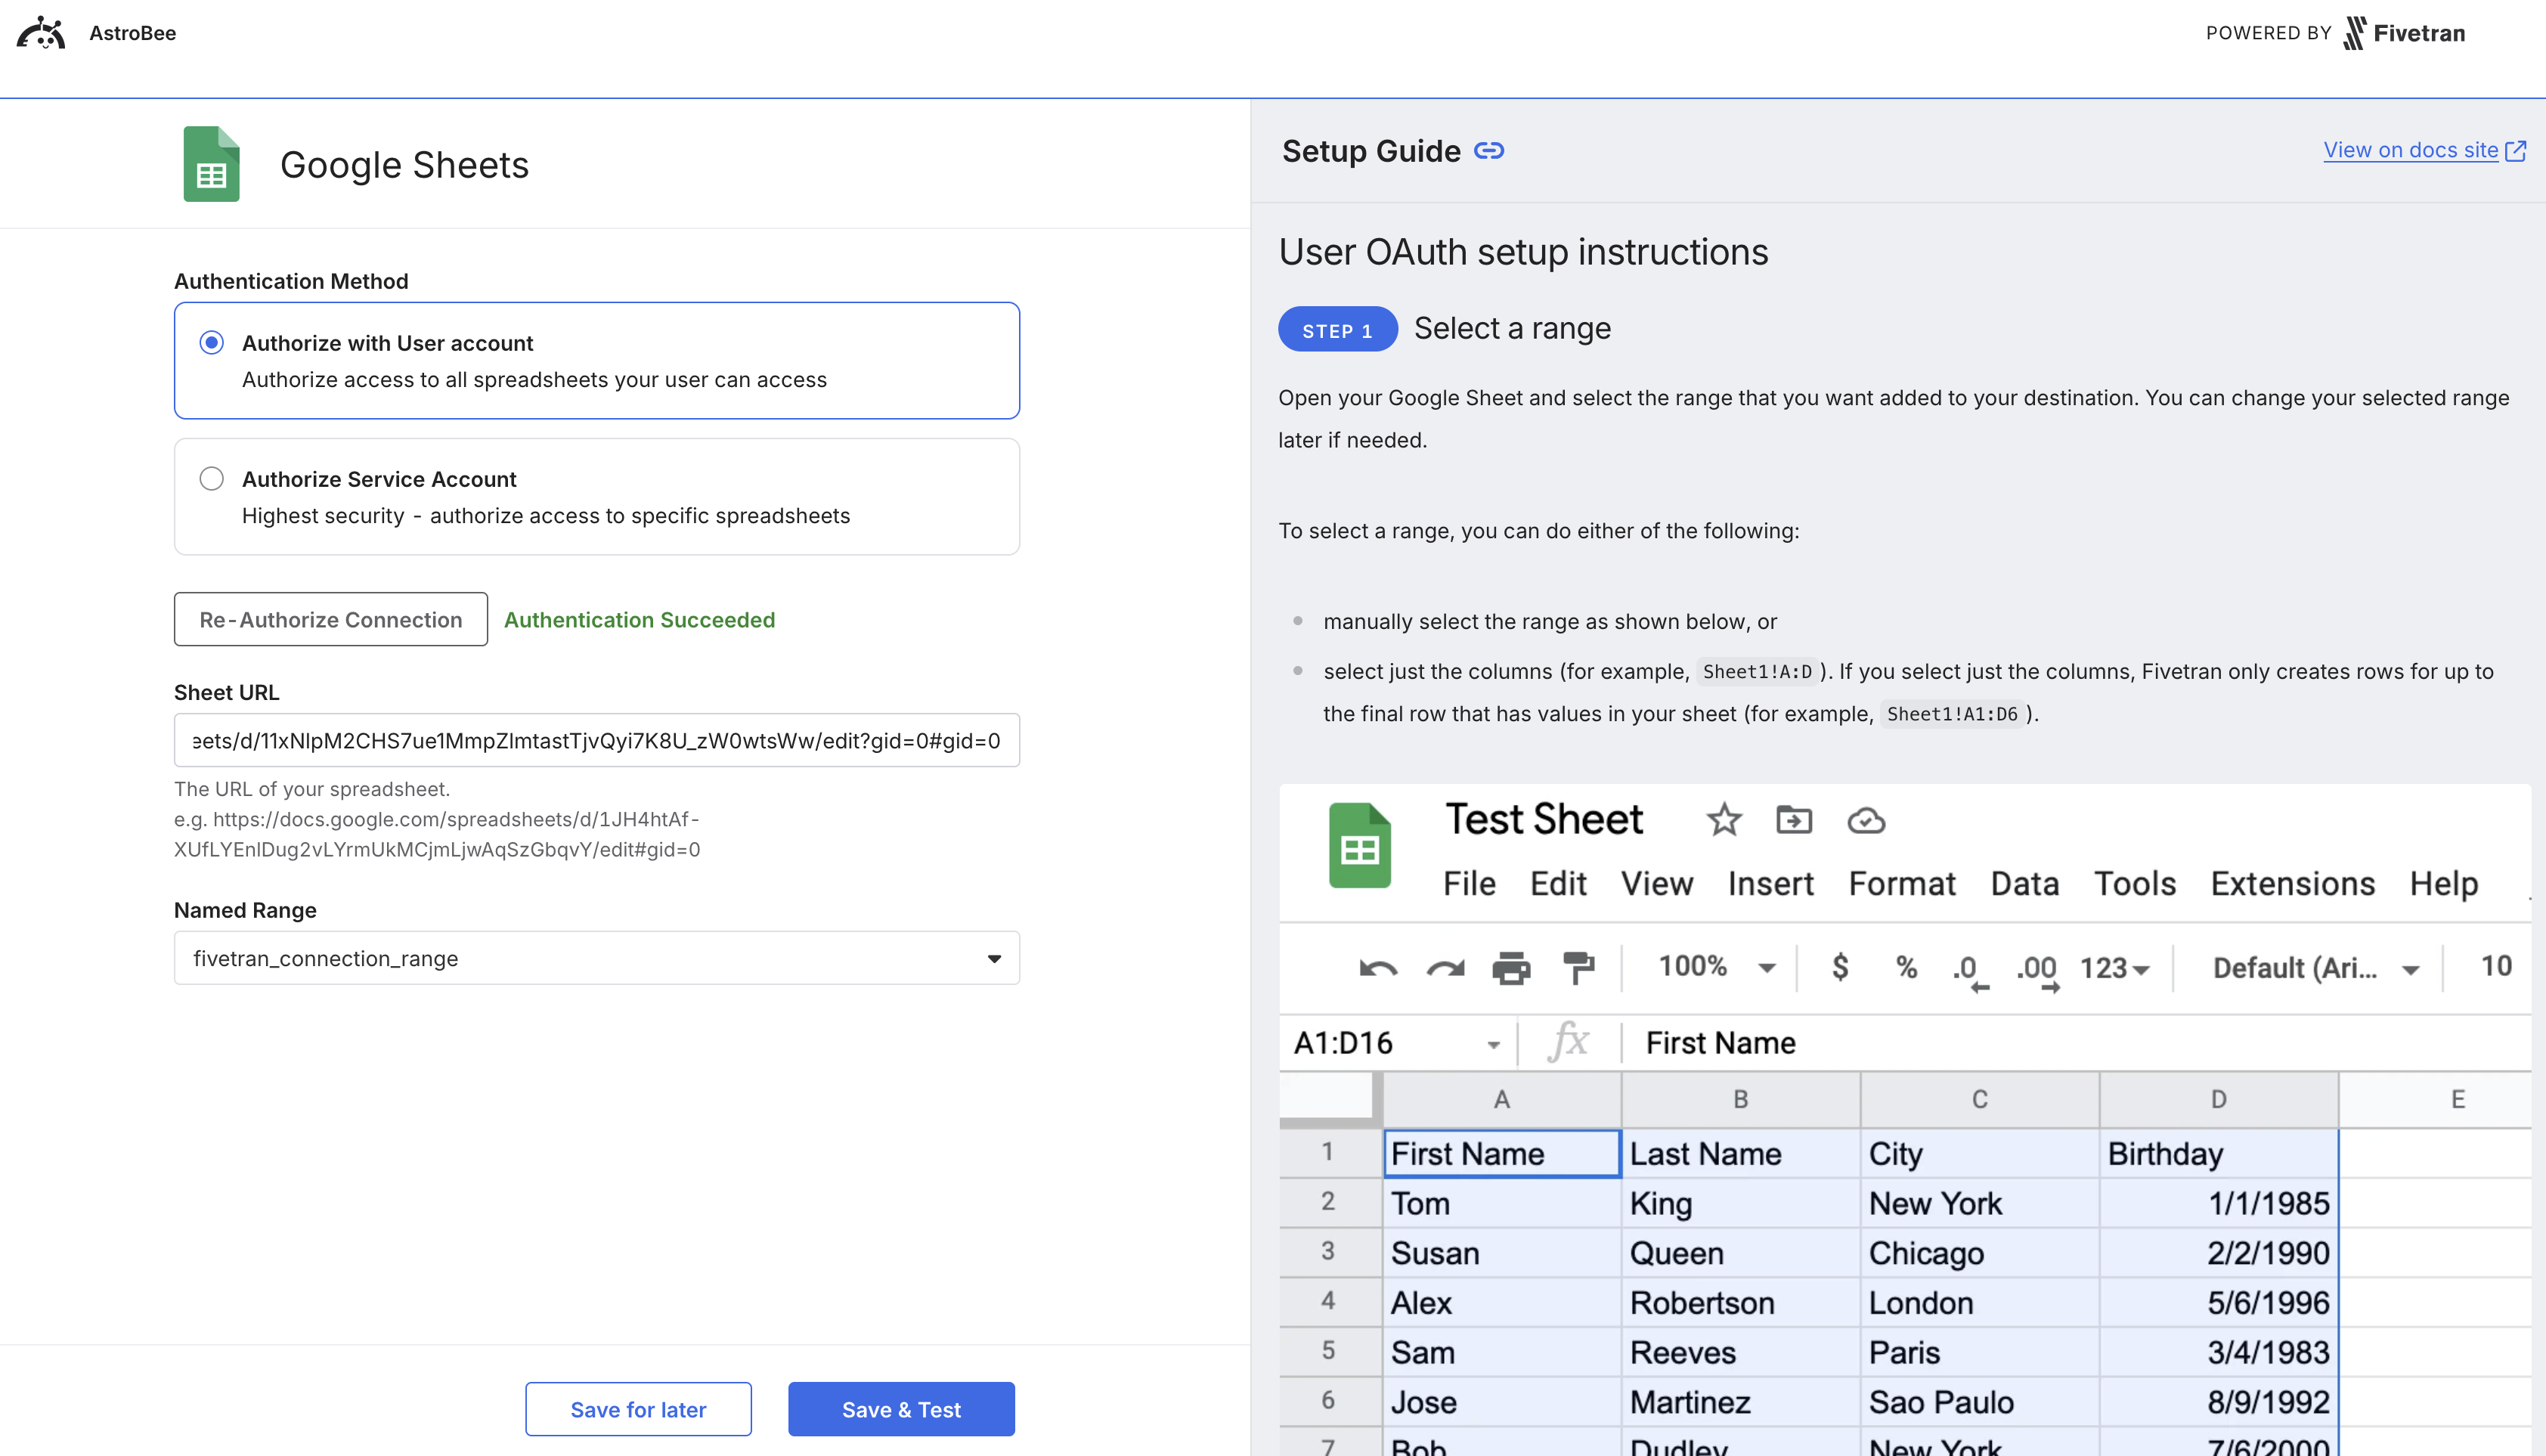Image resolution: width=2546 pixels, height=1456 pixels.
Task: Select the Paint format tool
Action: pos(1579,967)
